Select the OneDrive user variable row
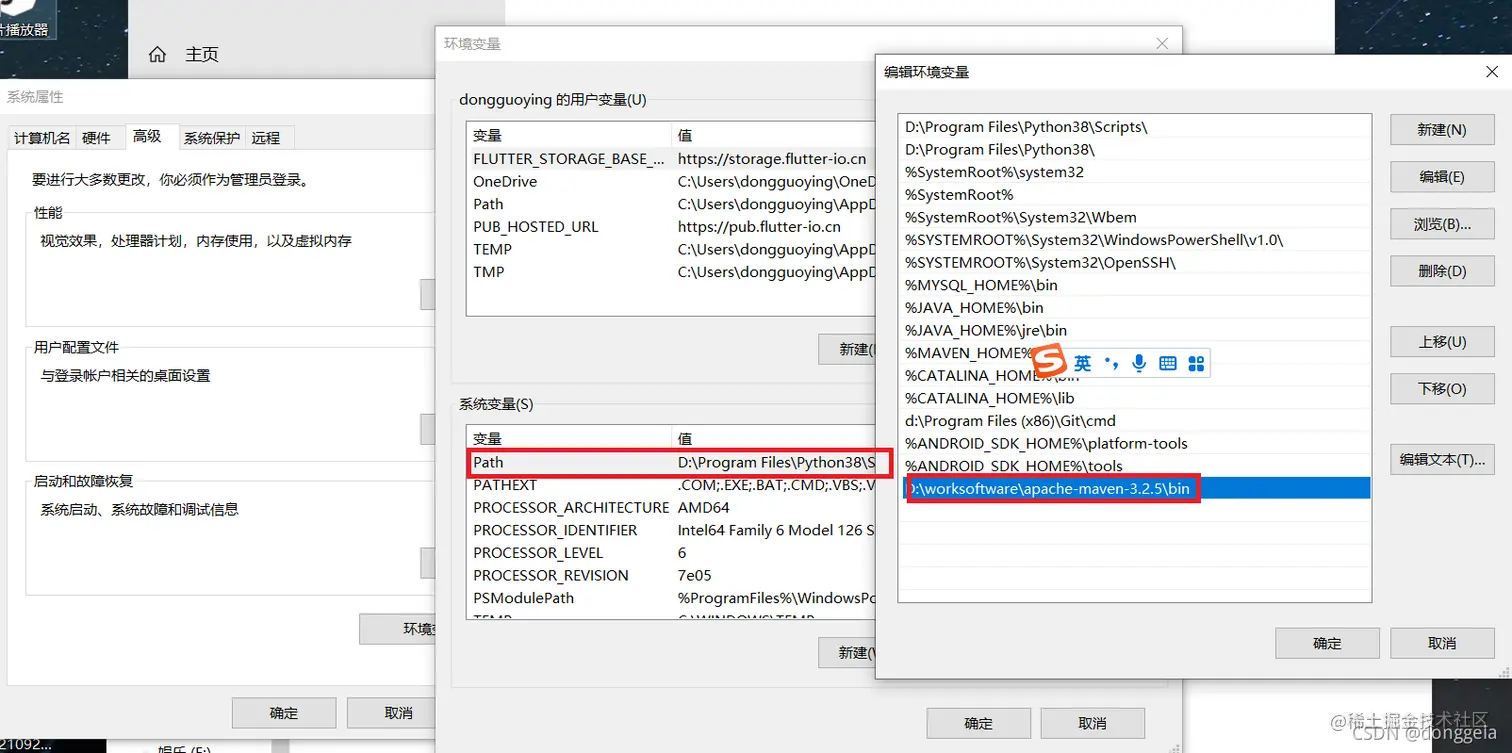This screenshot has width=1512, height=753. [671, 181]
